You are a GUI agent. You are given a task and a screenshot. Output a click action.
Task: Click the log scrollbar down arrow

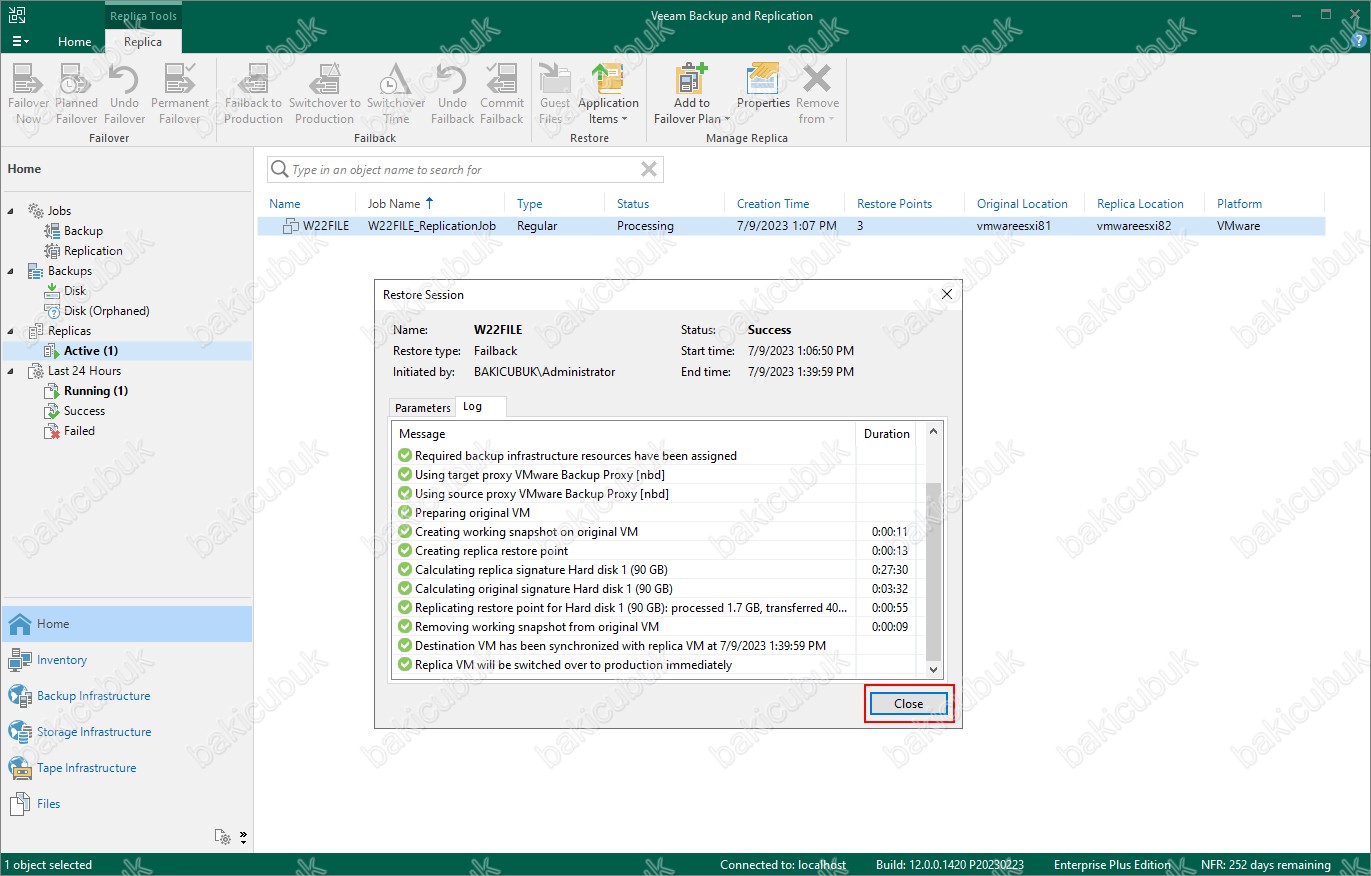point(934,670)
